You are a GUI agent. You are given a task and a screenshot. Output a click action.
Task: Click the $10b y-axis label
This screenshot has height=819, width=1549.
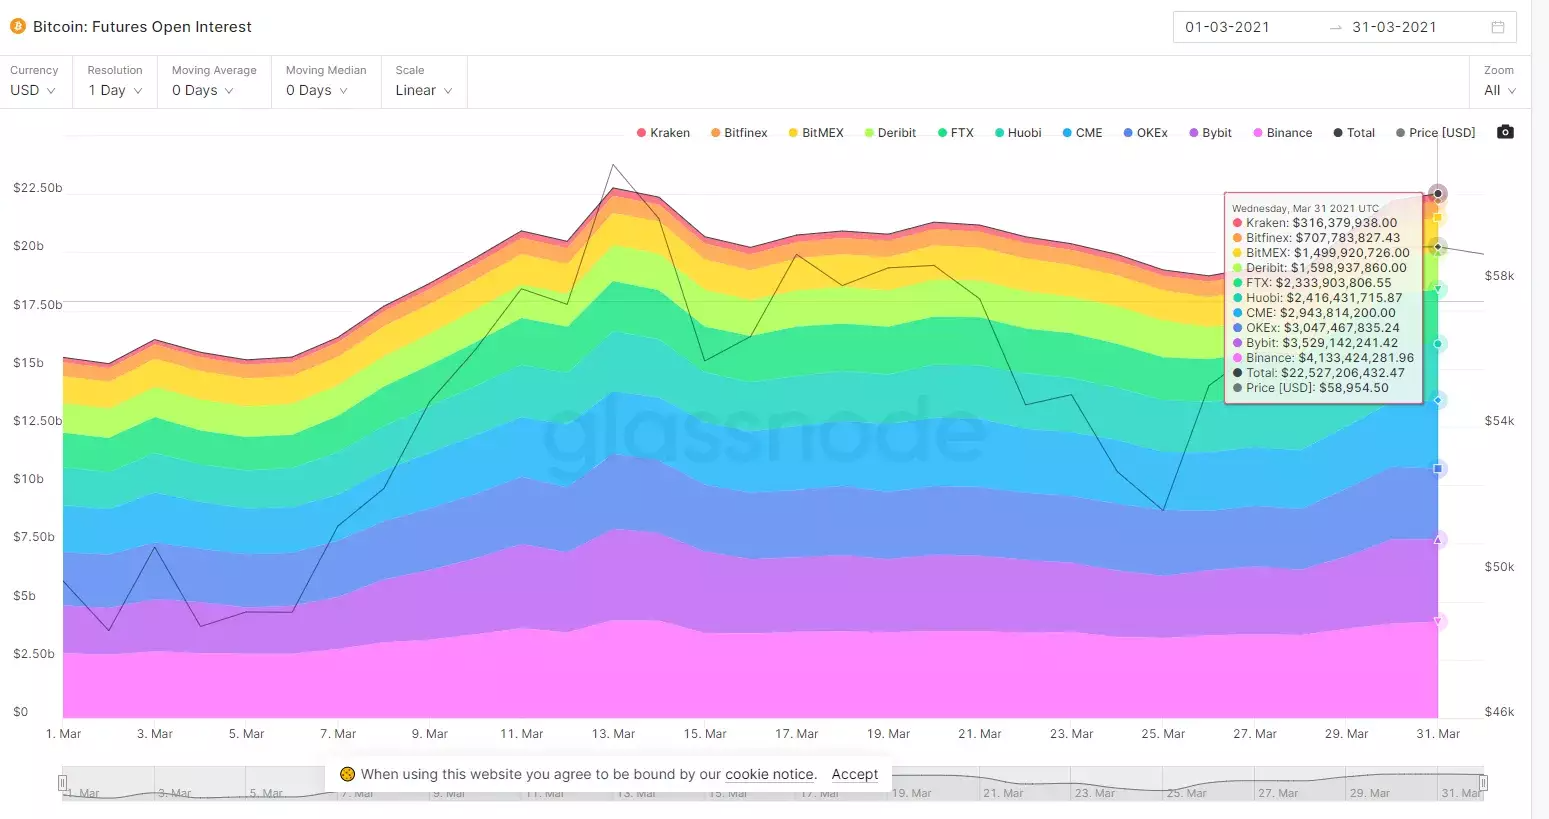tap(28, 479)
